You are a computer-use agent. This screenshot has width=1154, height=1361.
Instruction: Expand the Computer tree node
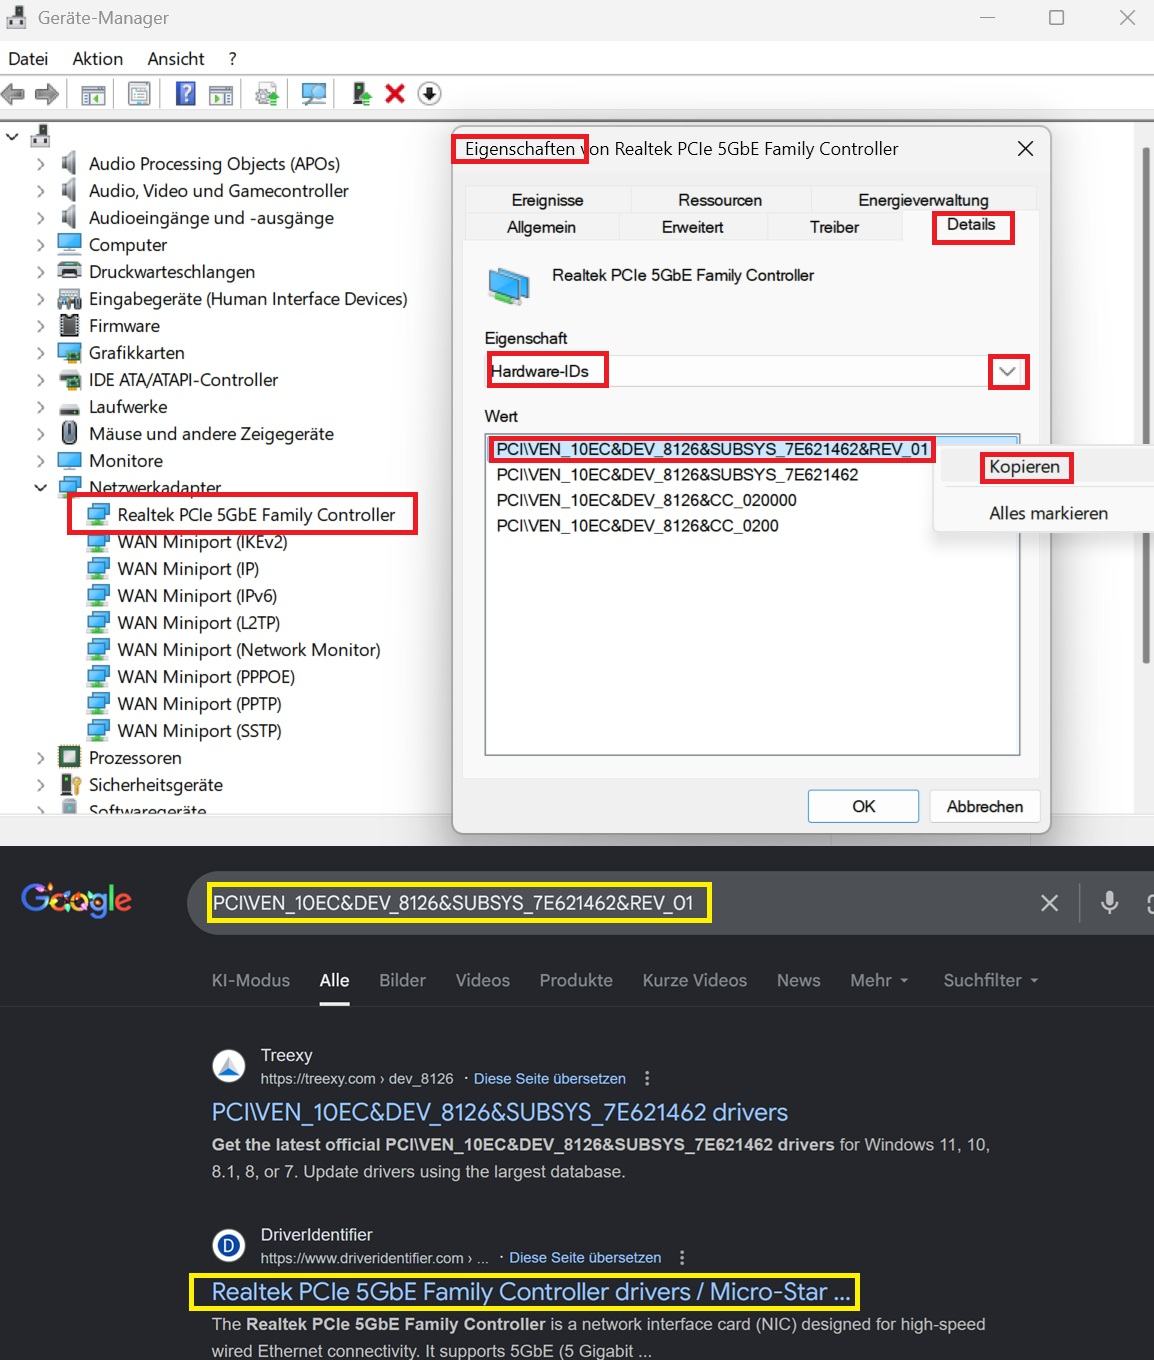point(40,245)
